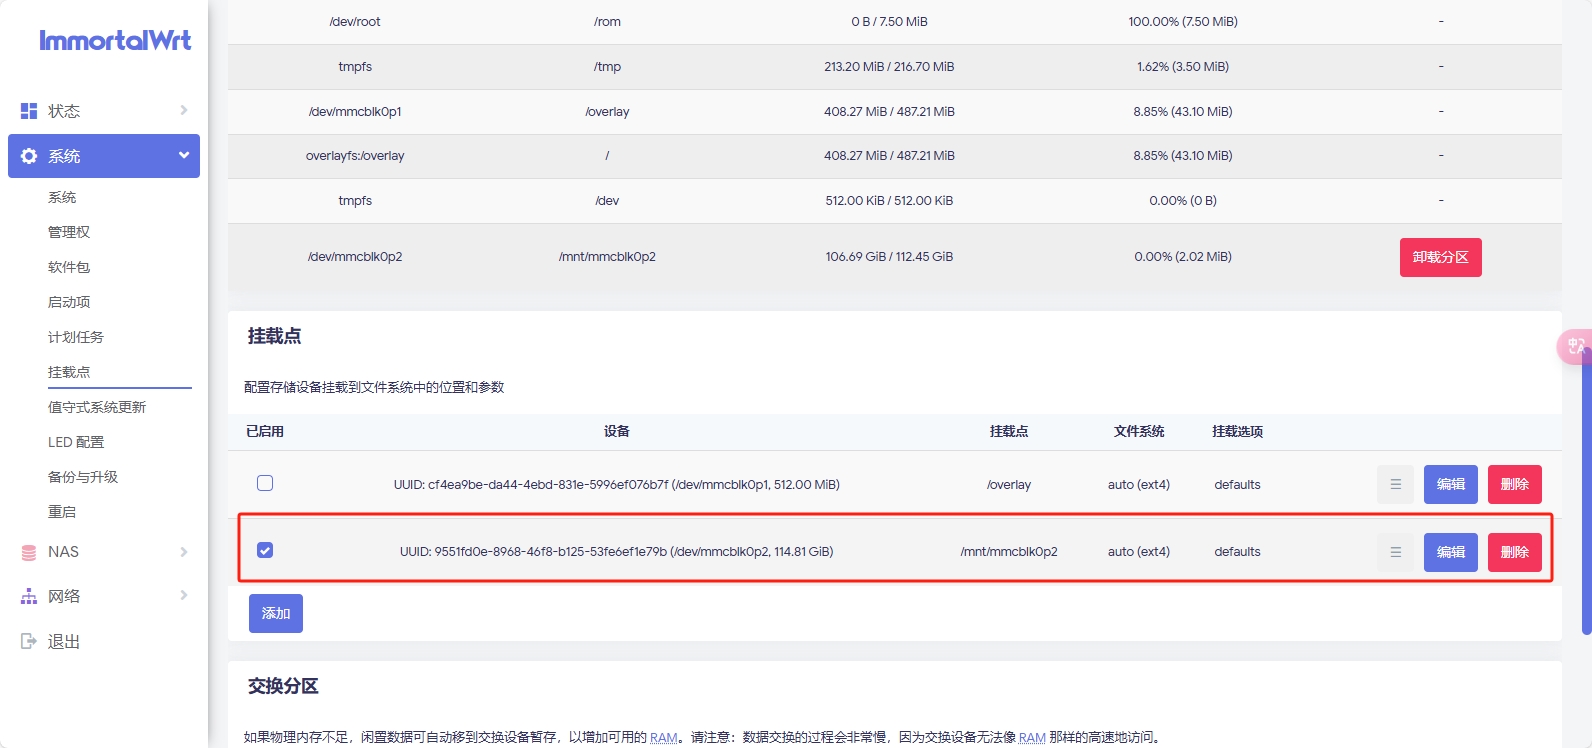Collapse the 系统 menu chevron
This screenshot has width=1592, height=748.
184,155
